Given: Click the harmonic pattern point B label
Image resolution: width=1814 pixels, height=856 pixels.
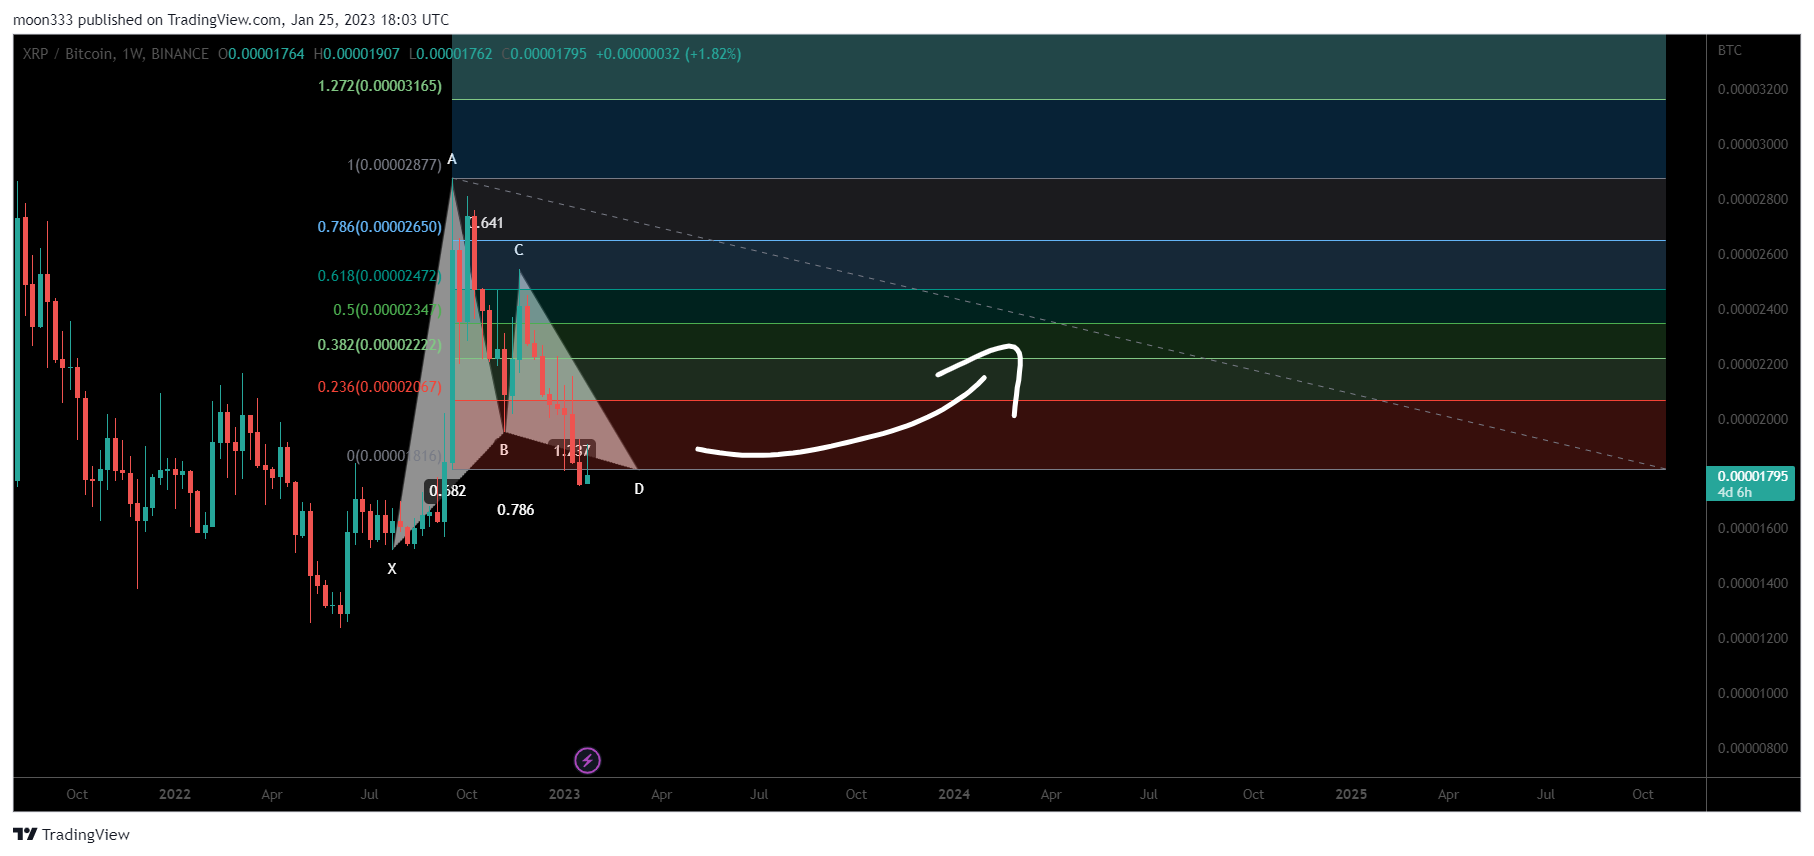Looking at the screenshot, I should point(504,450).
